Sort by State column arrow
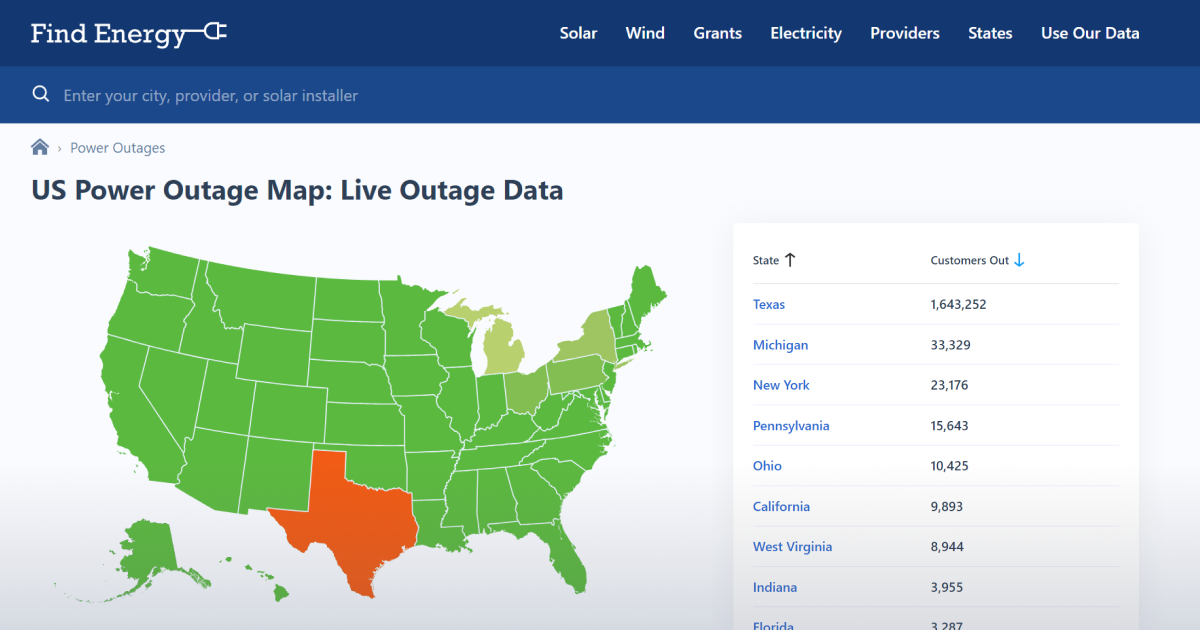The image size is (1200, 630). tap(790, 260)
